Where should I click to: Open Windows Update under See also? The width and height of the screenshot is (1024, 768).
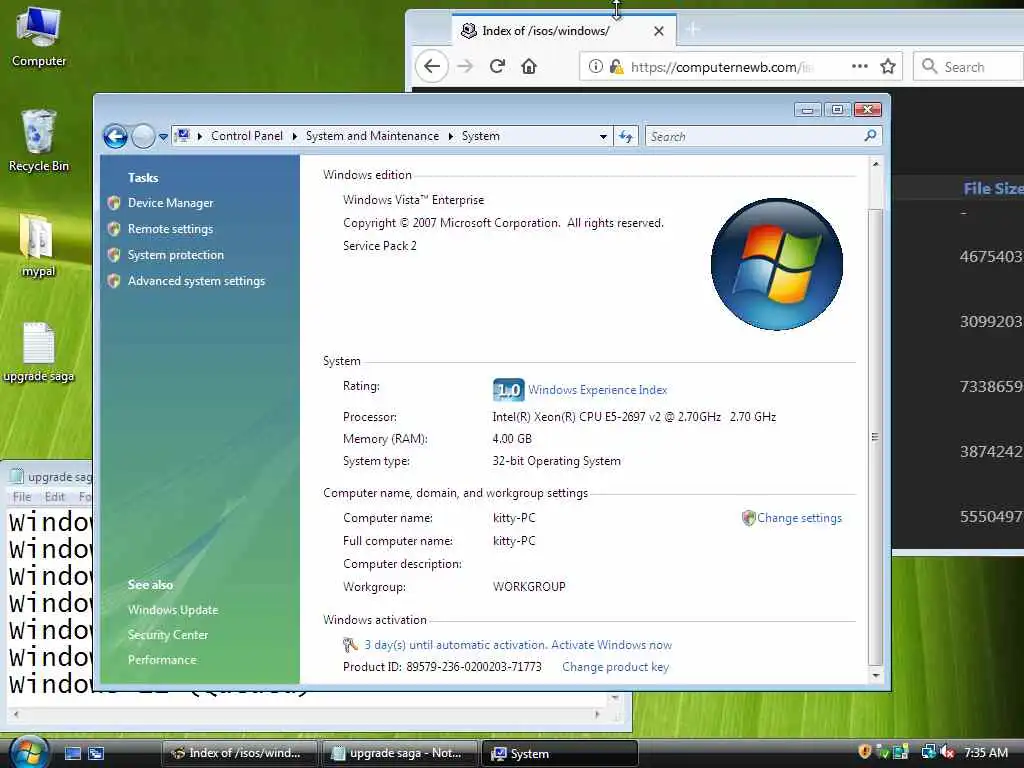coord(173,610)
